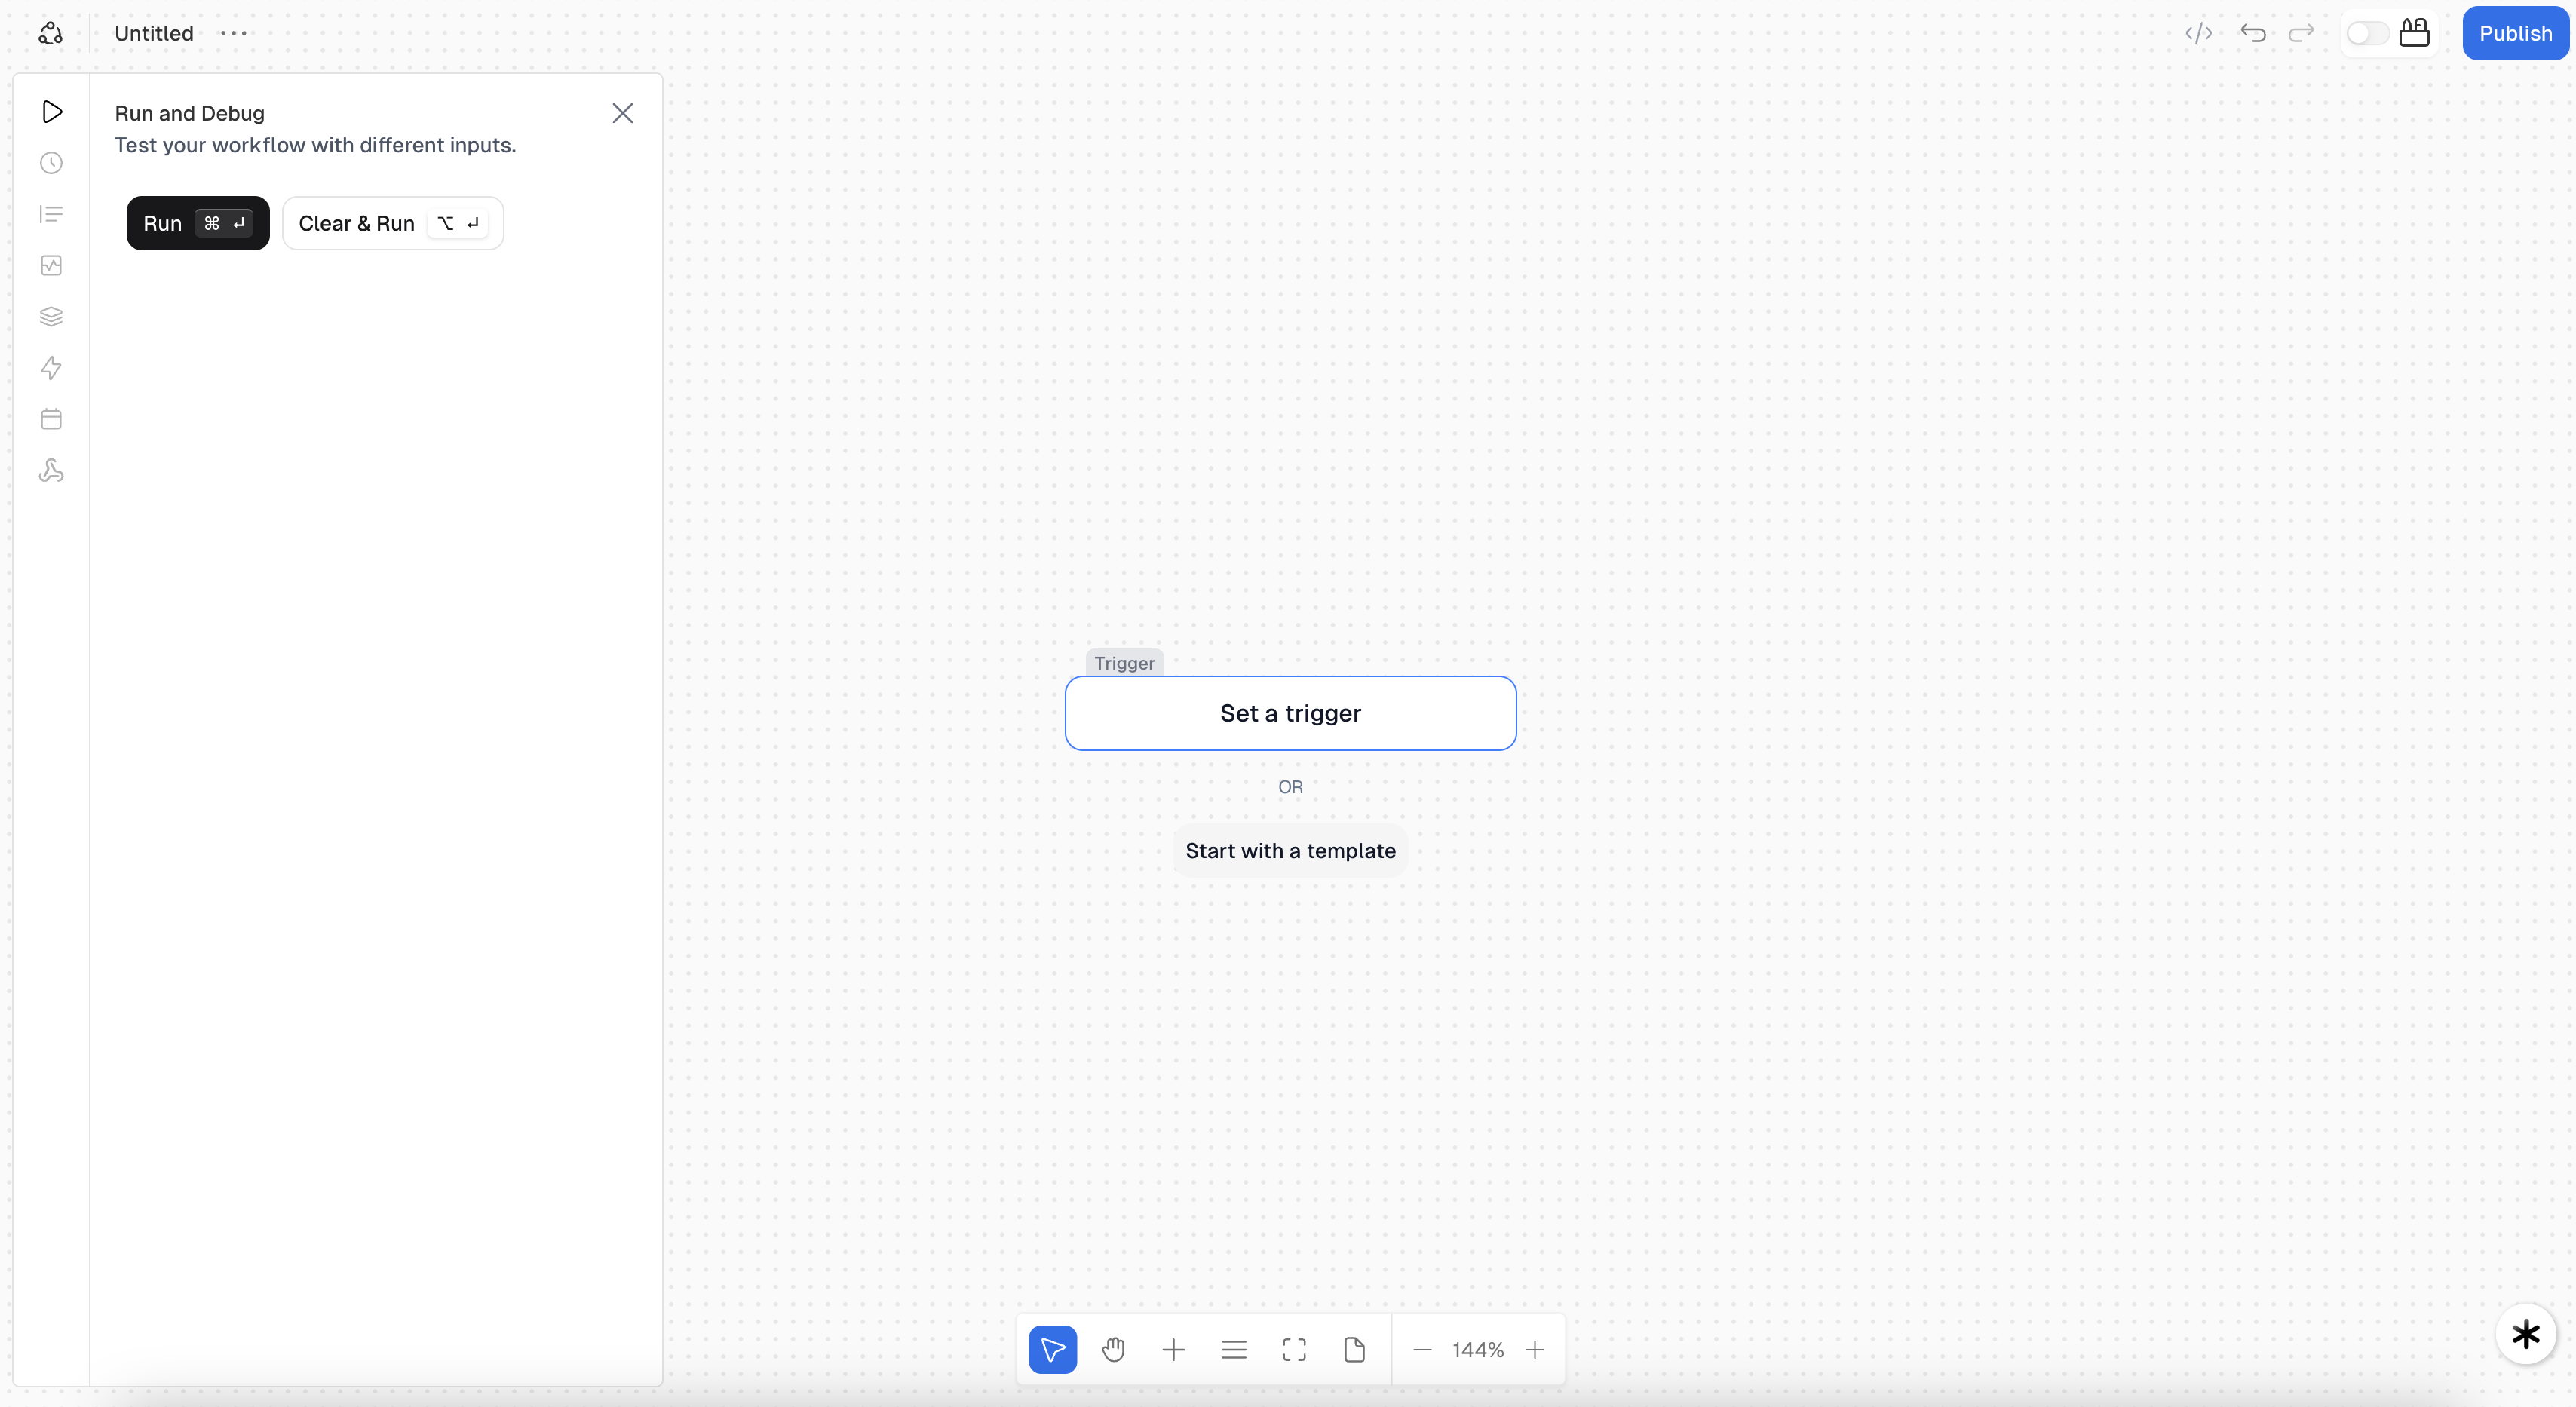The width and height of the screenshot is (2576, 1407).
Task: Click the Clear & Run button
Action: 392,223
